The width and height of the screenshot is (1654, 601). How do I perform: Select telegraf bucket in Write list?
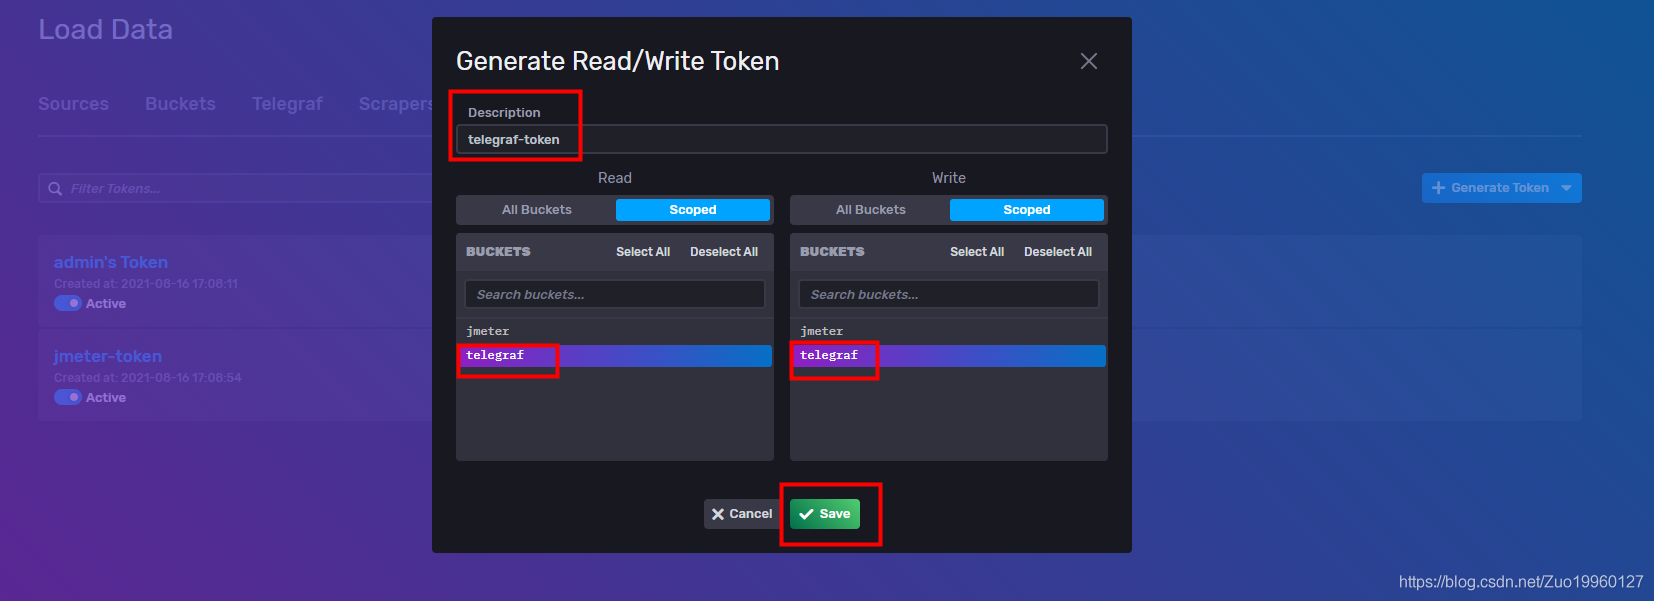coord(949,355)
